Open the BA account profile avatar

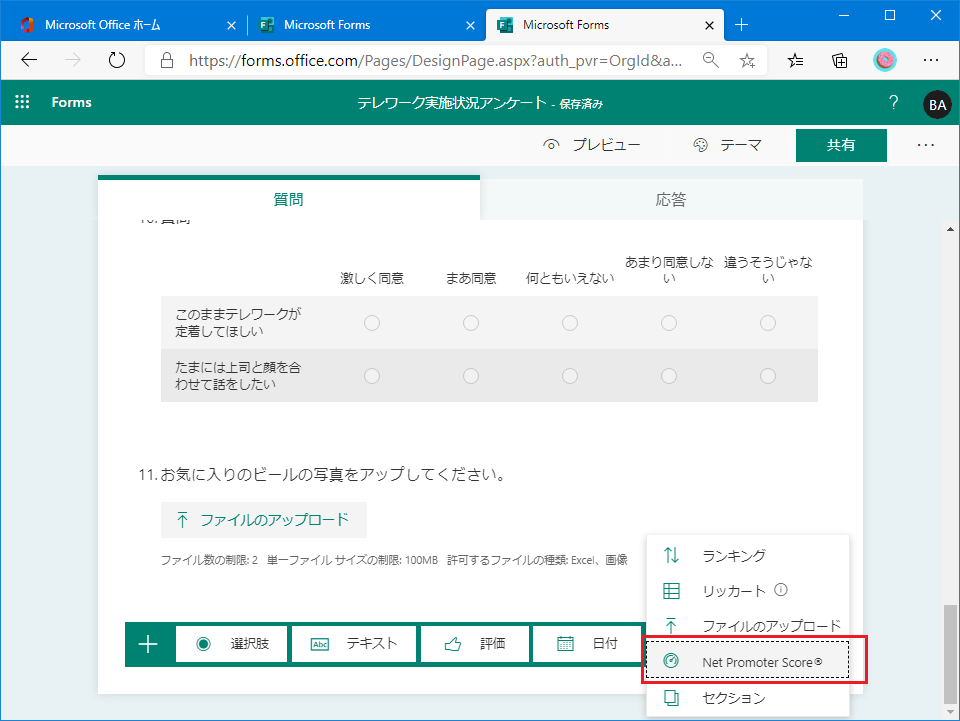[x=937, y=104]
